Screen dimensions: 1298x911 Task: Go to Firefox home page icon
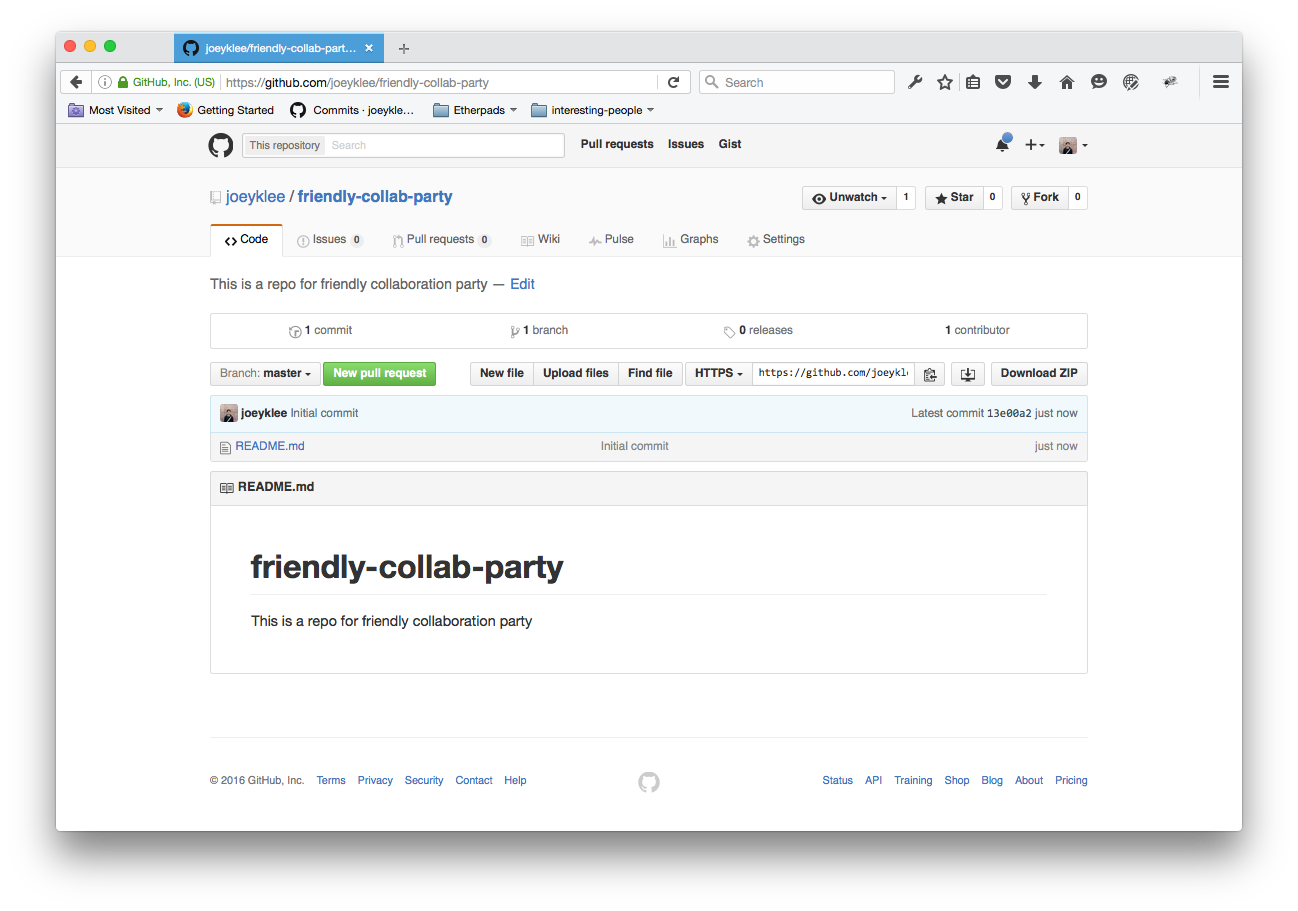(1066, 83)
